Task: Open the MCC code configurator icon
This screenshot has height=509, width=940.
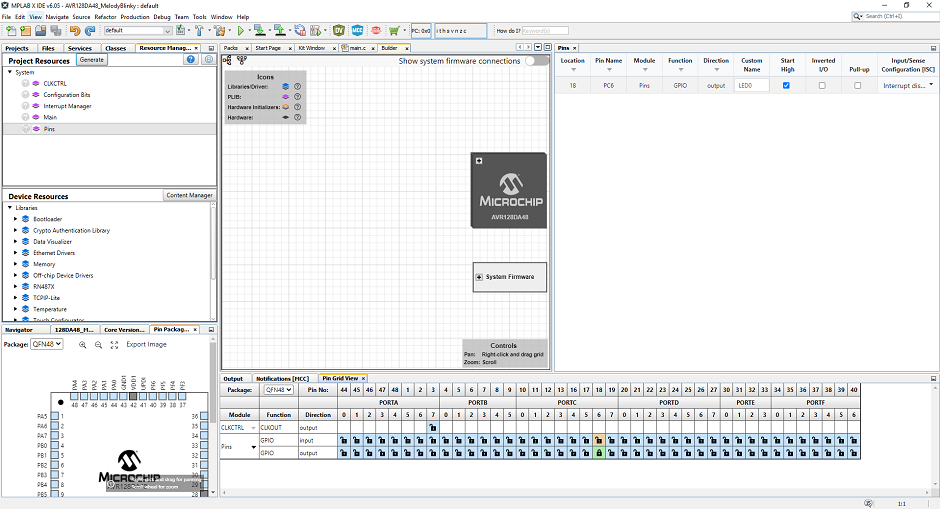Action: tap(356, 31)
